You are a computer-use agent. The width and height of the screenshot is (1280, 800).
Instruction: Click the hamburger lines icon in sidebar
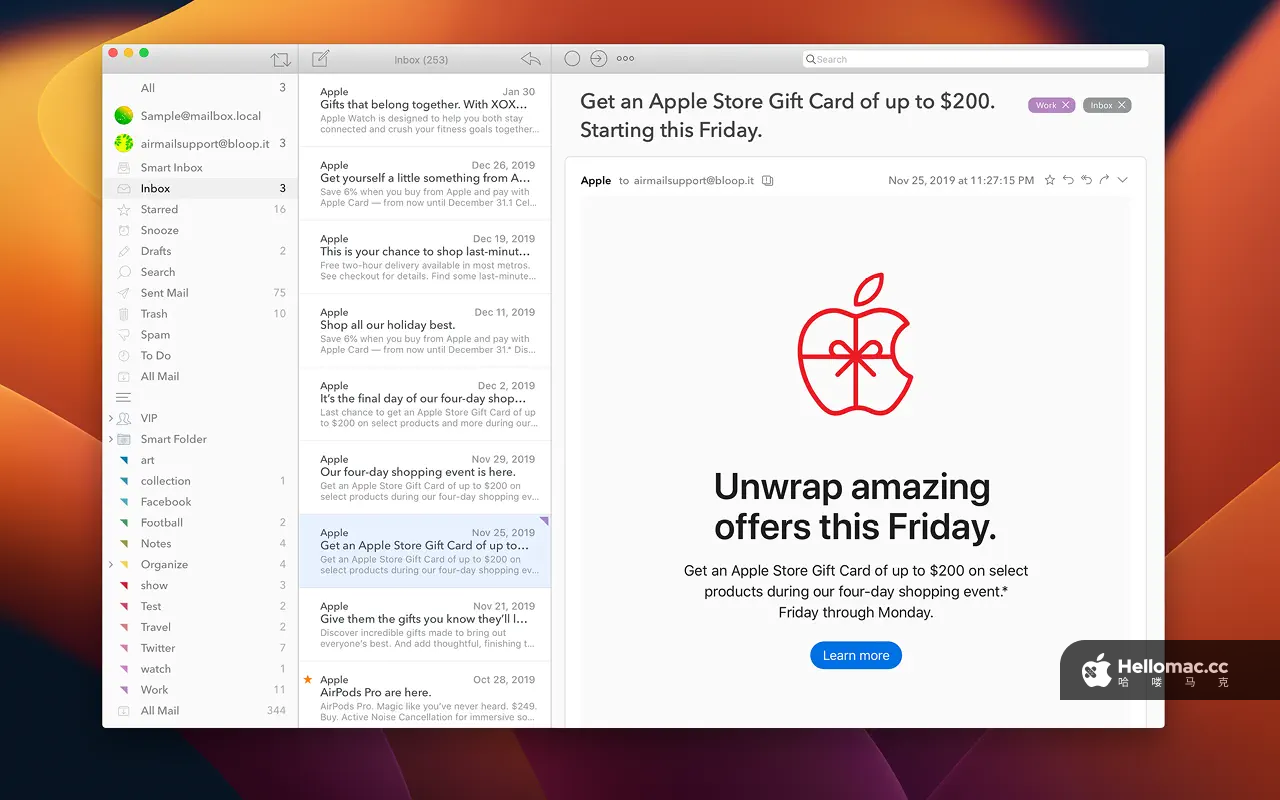(123, 397)
